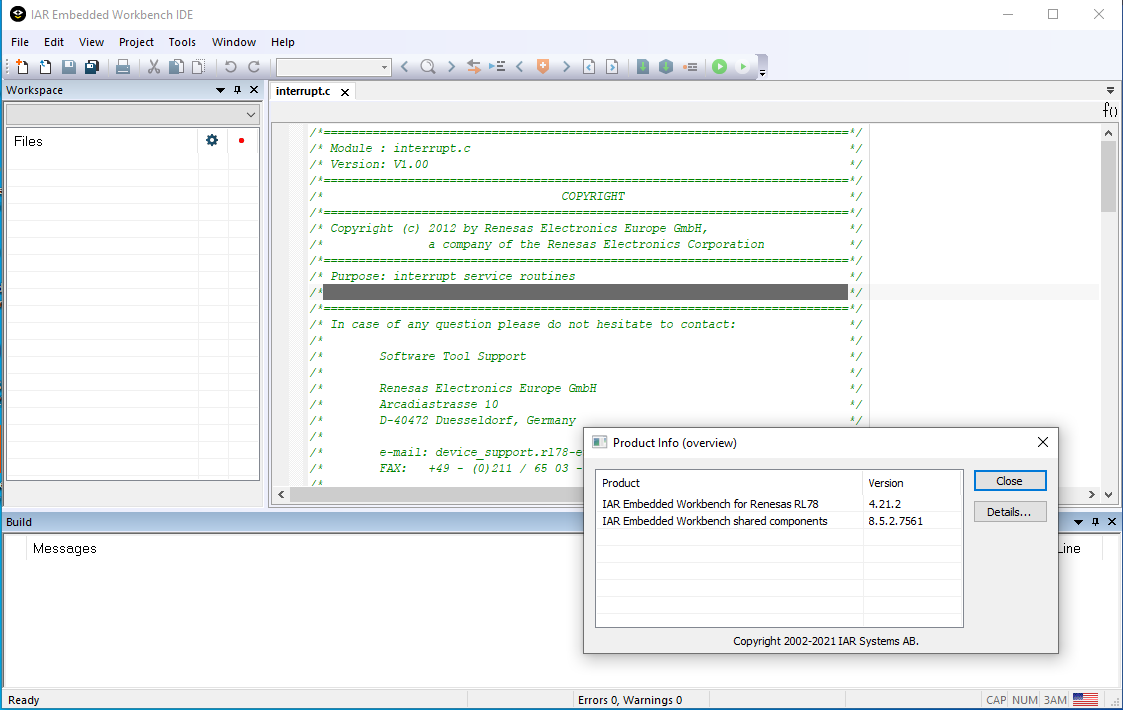Click the Make build icon

pos(666,67)
